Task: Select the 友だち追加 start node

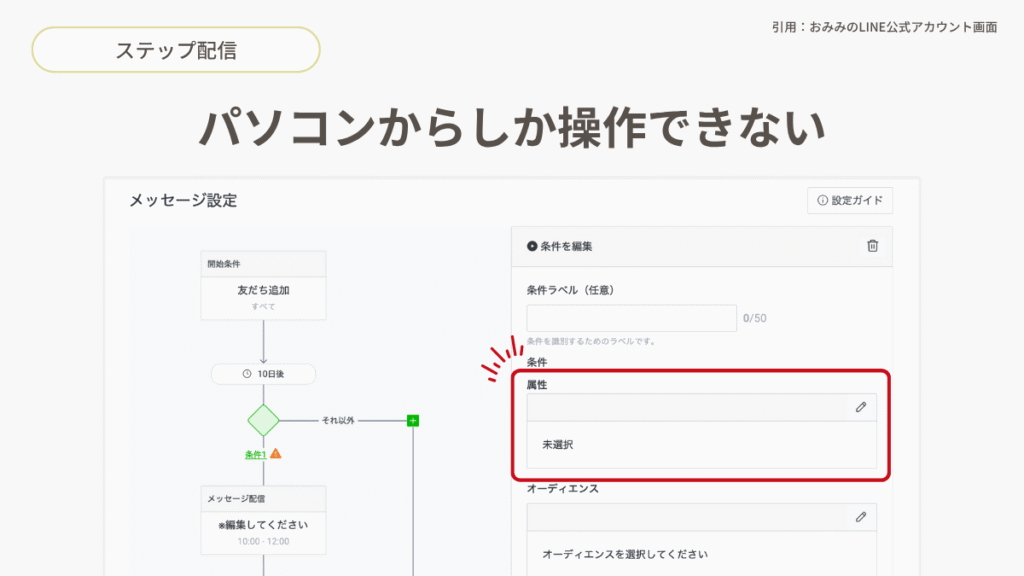Action: tap(263, 297)
